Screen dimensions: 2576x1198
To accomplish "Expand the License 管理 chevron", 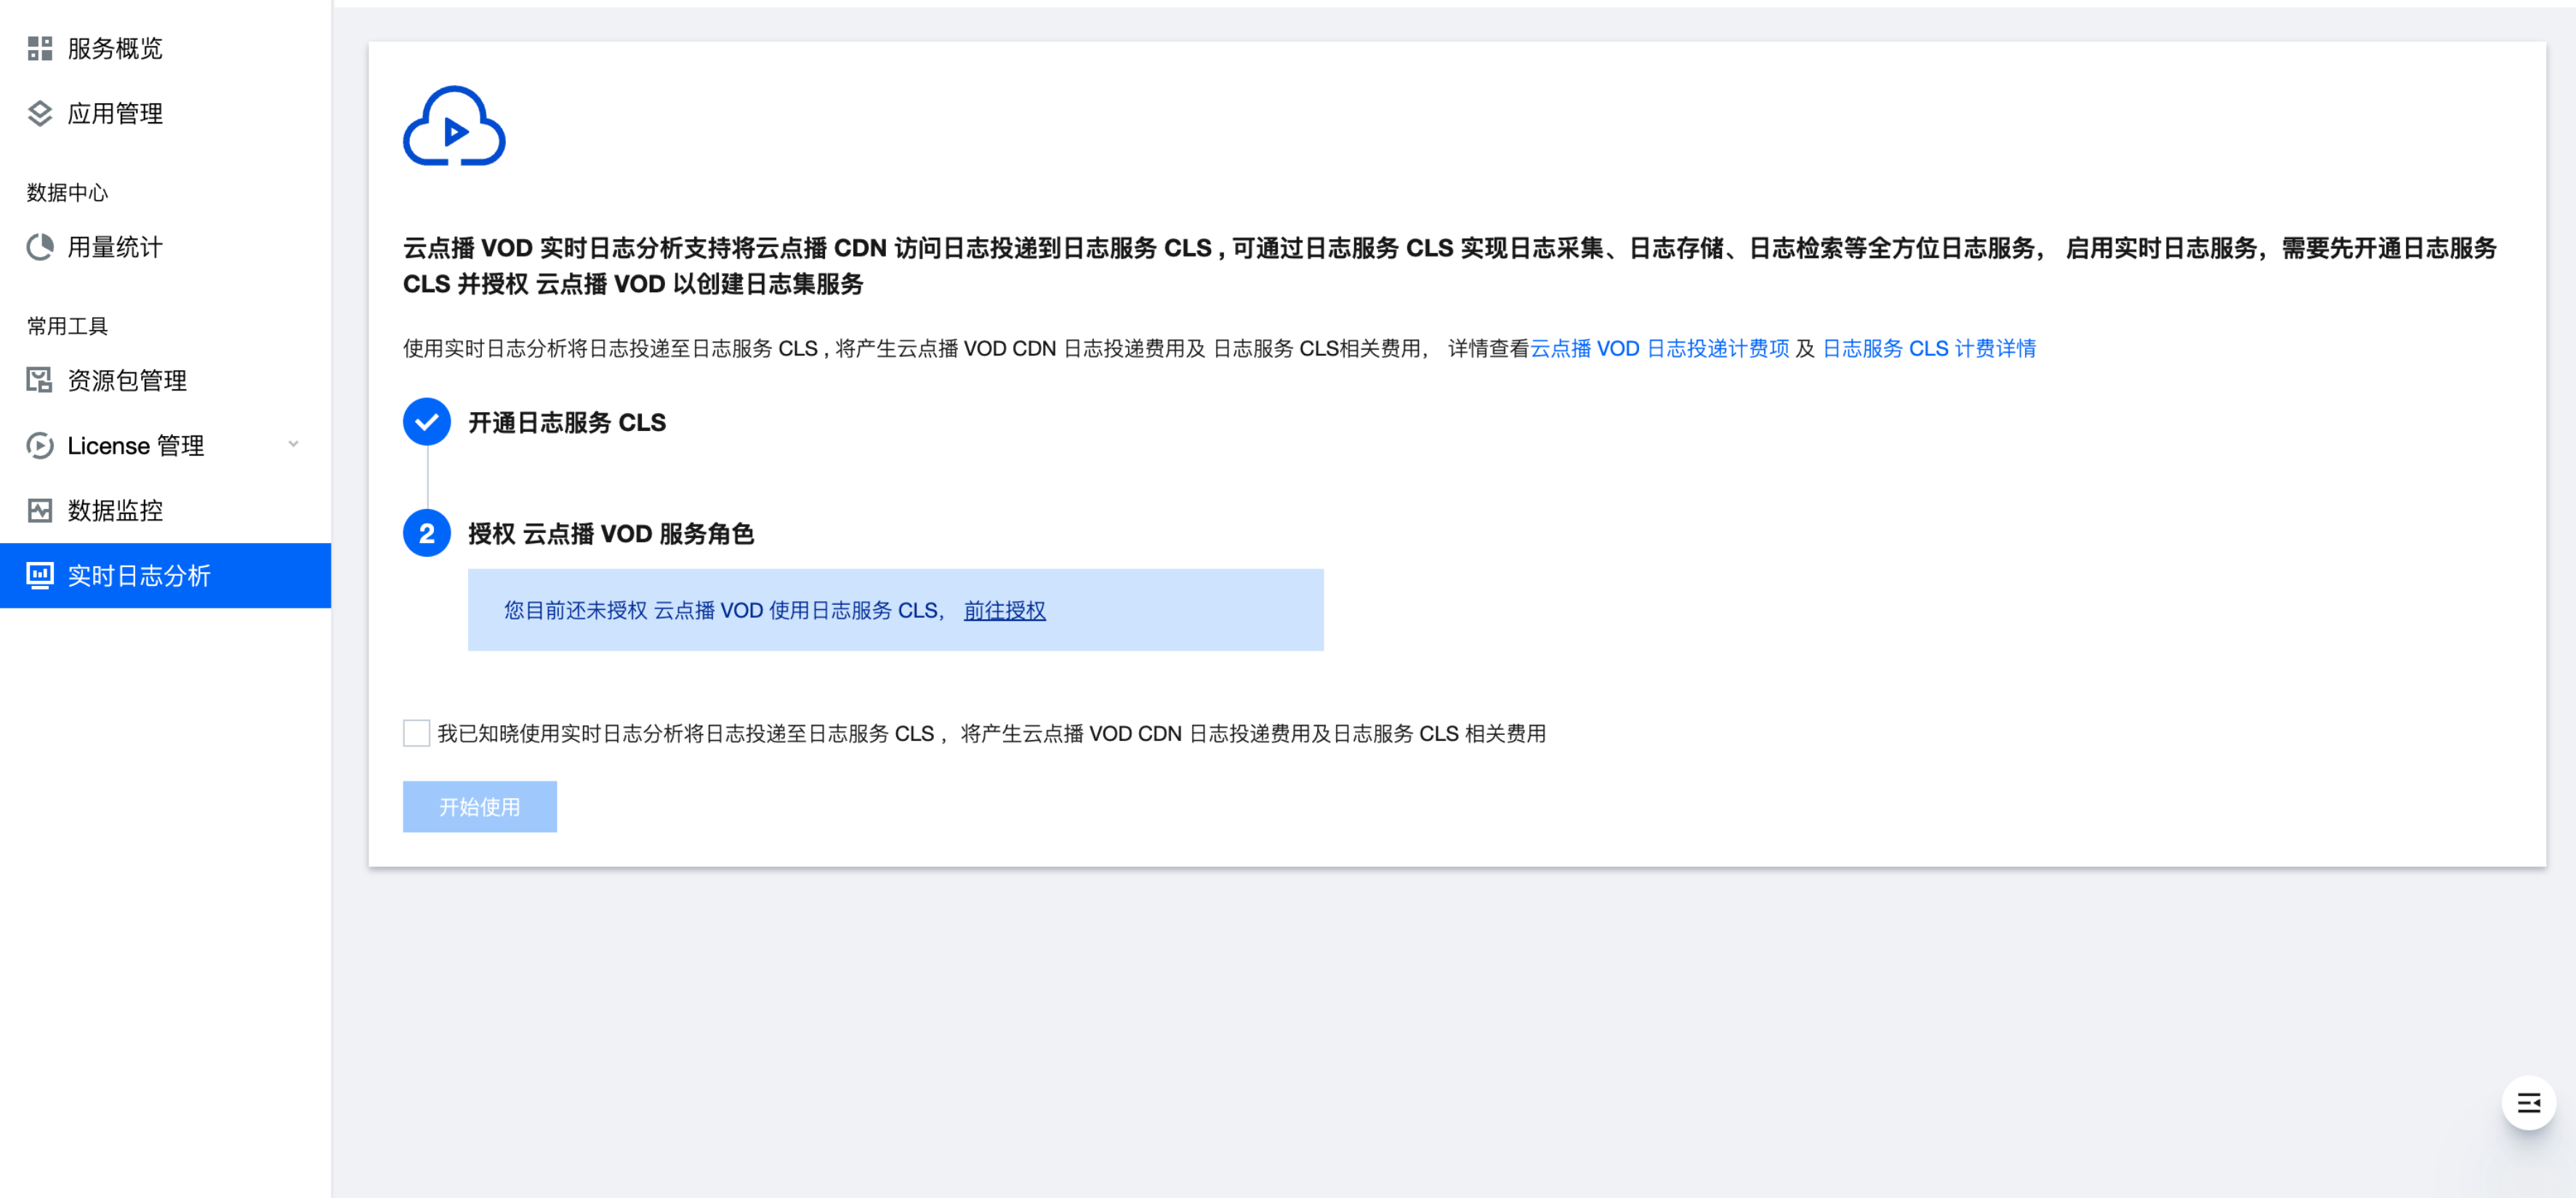I will point(293,444).
